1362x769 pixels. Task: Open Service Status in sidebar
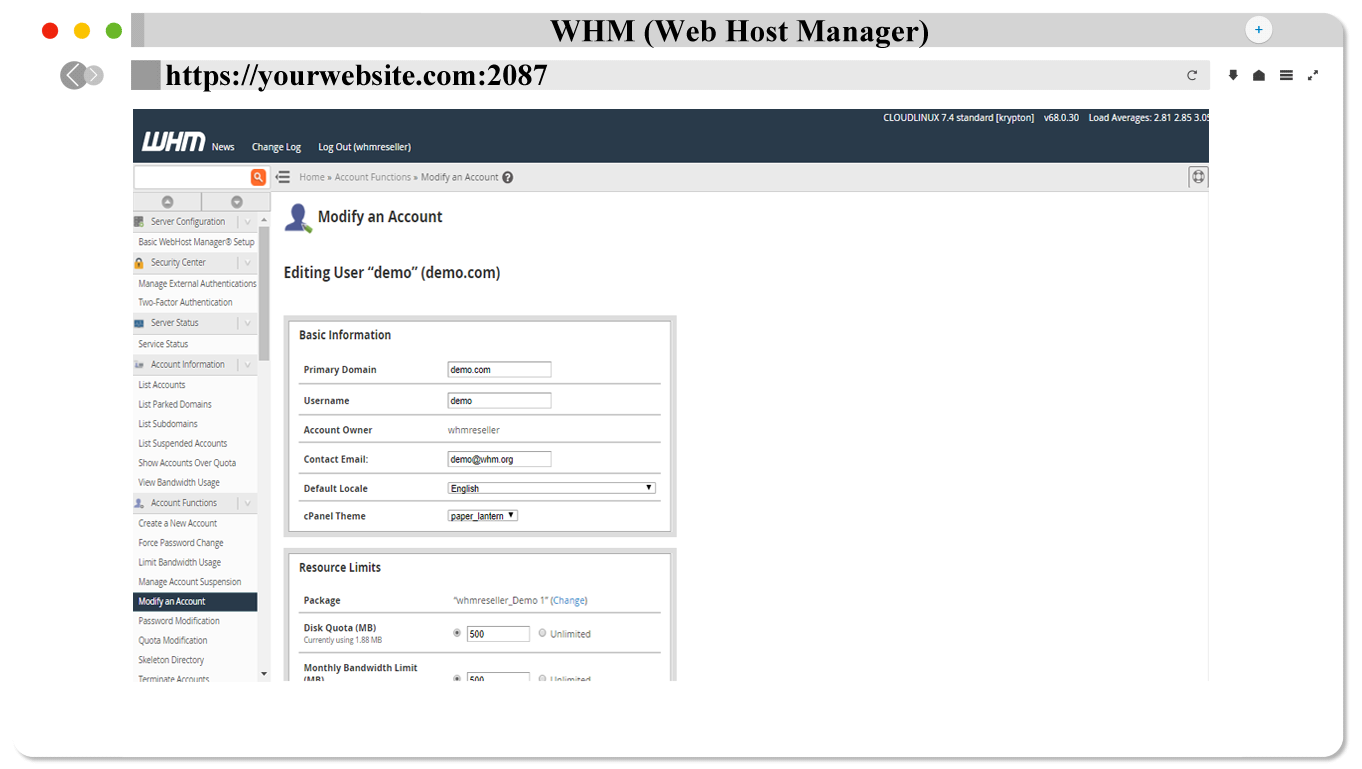[163, 344]
